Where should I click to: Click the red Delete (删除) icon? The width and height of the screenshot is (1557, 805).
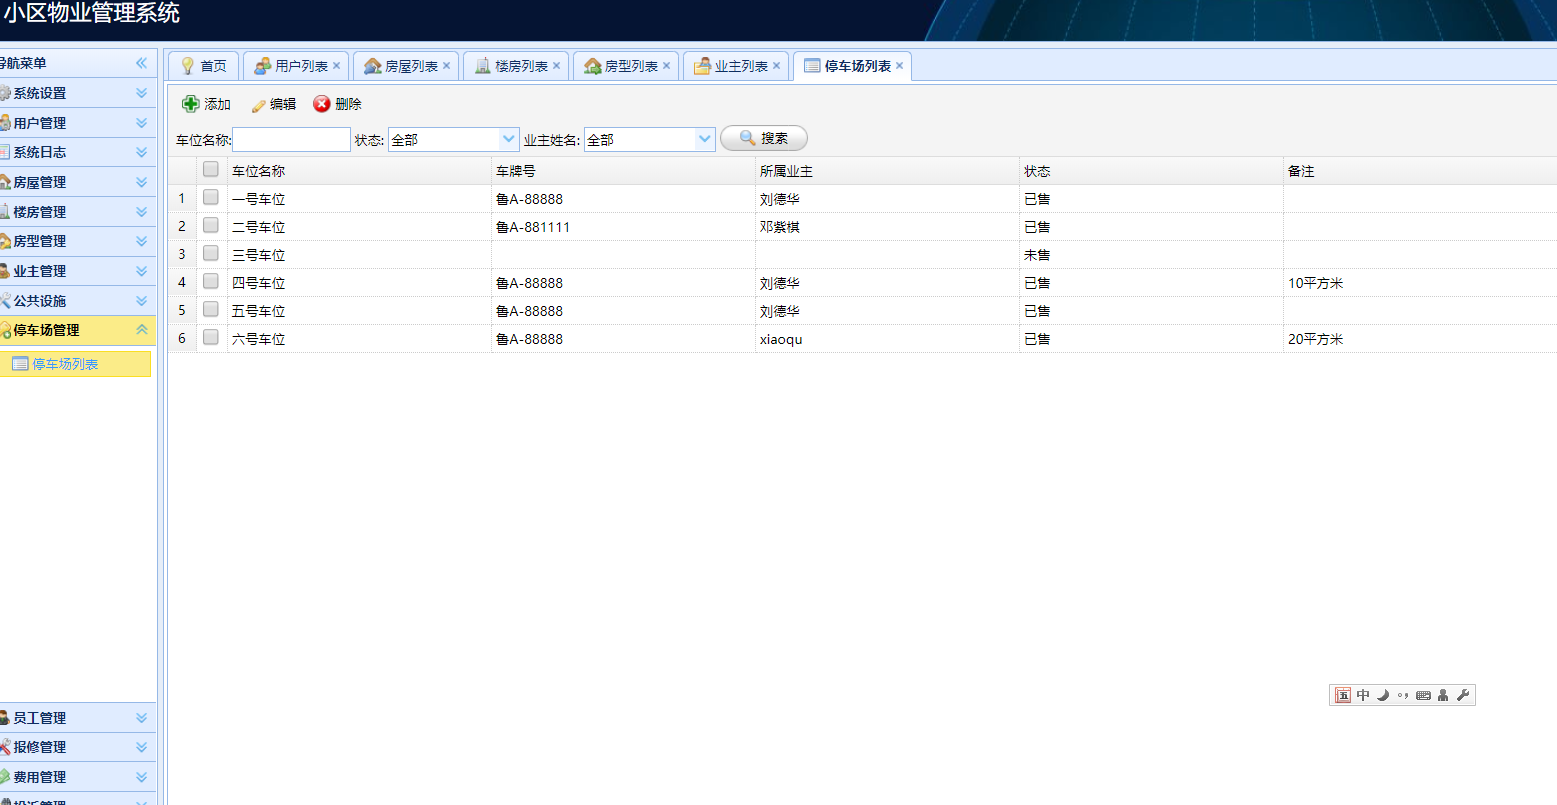pos(322,104)
